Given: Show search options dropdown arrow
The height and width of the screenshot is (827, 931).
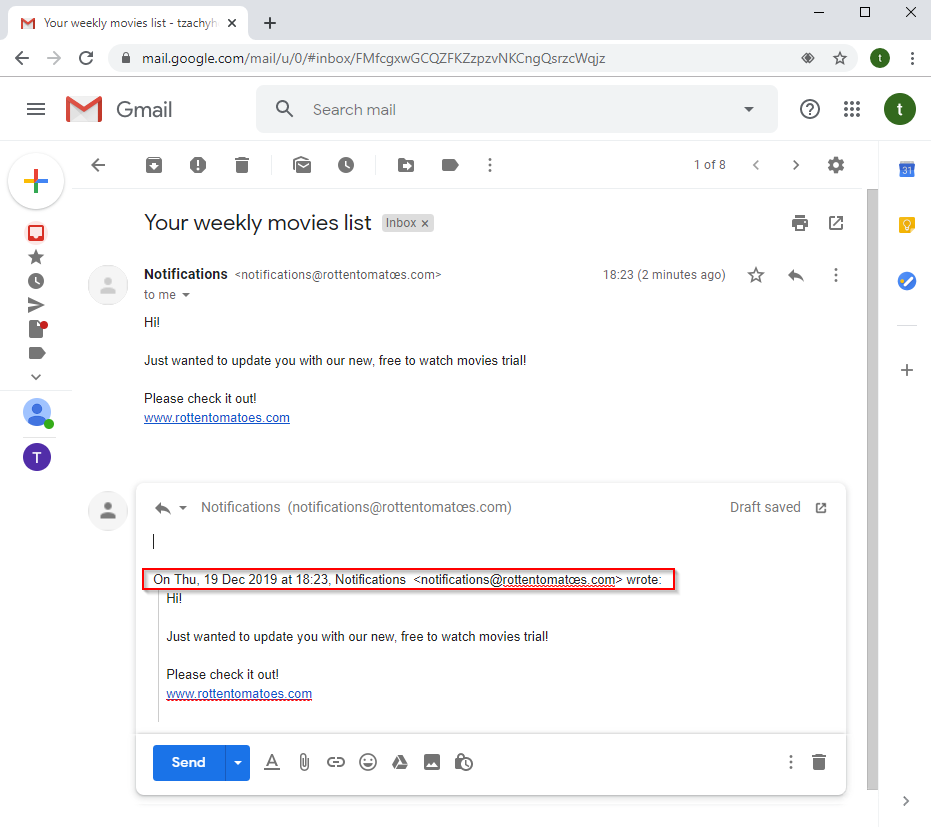Looking at the screenshot, I should click(749, 109).
